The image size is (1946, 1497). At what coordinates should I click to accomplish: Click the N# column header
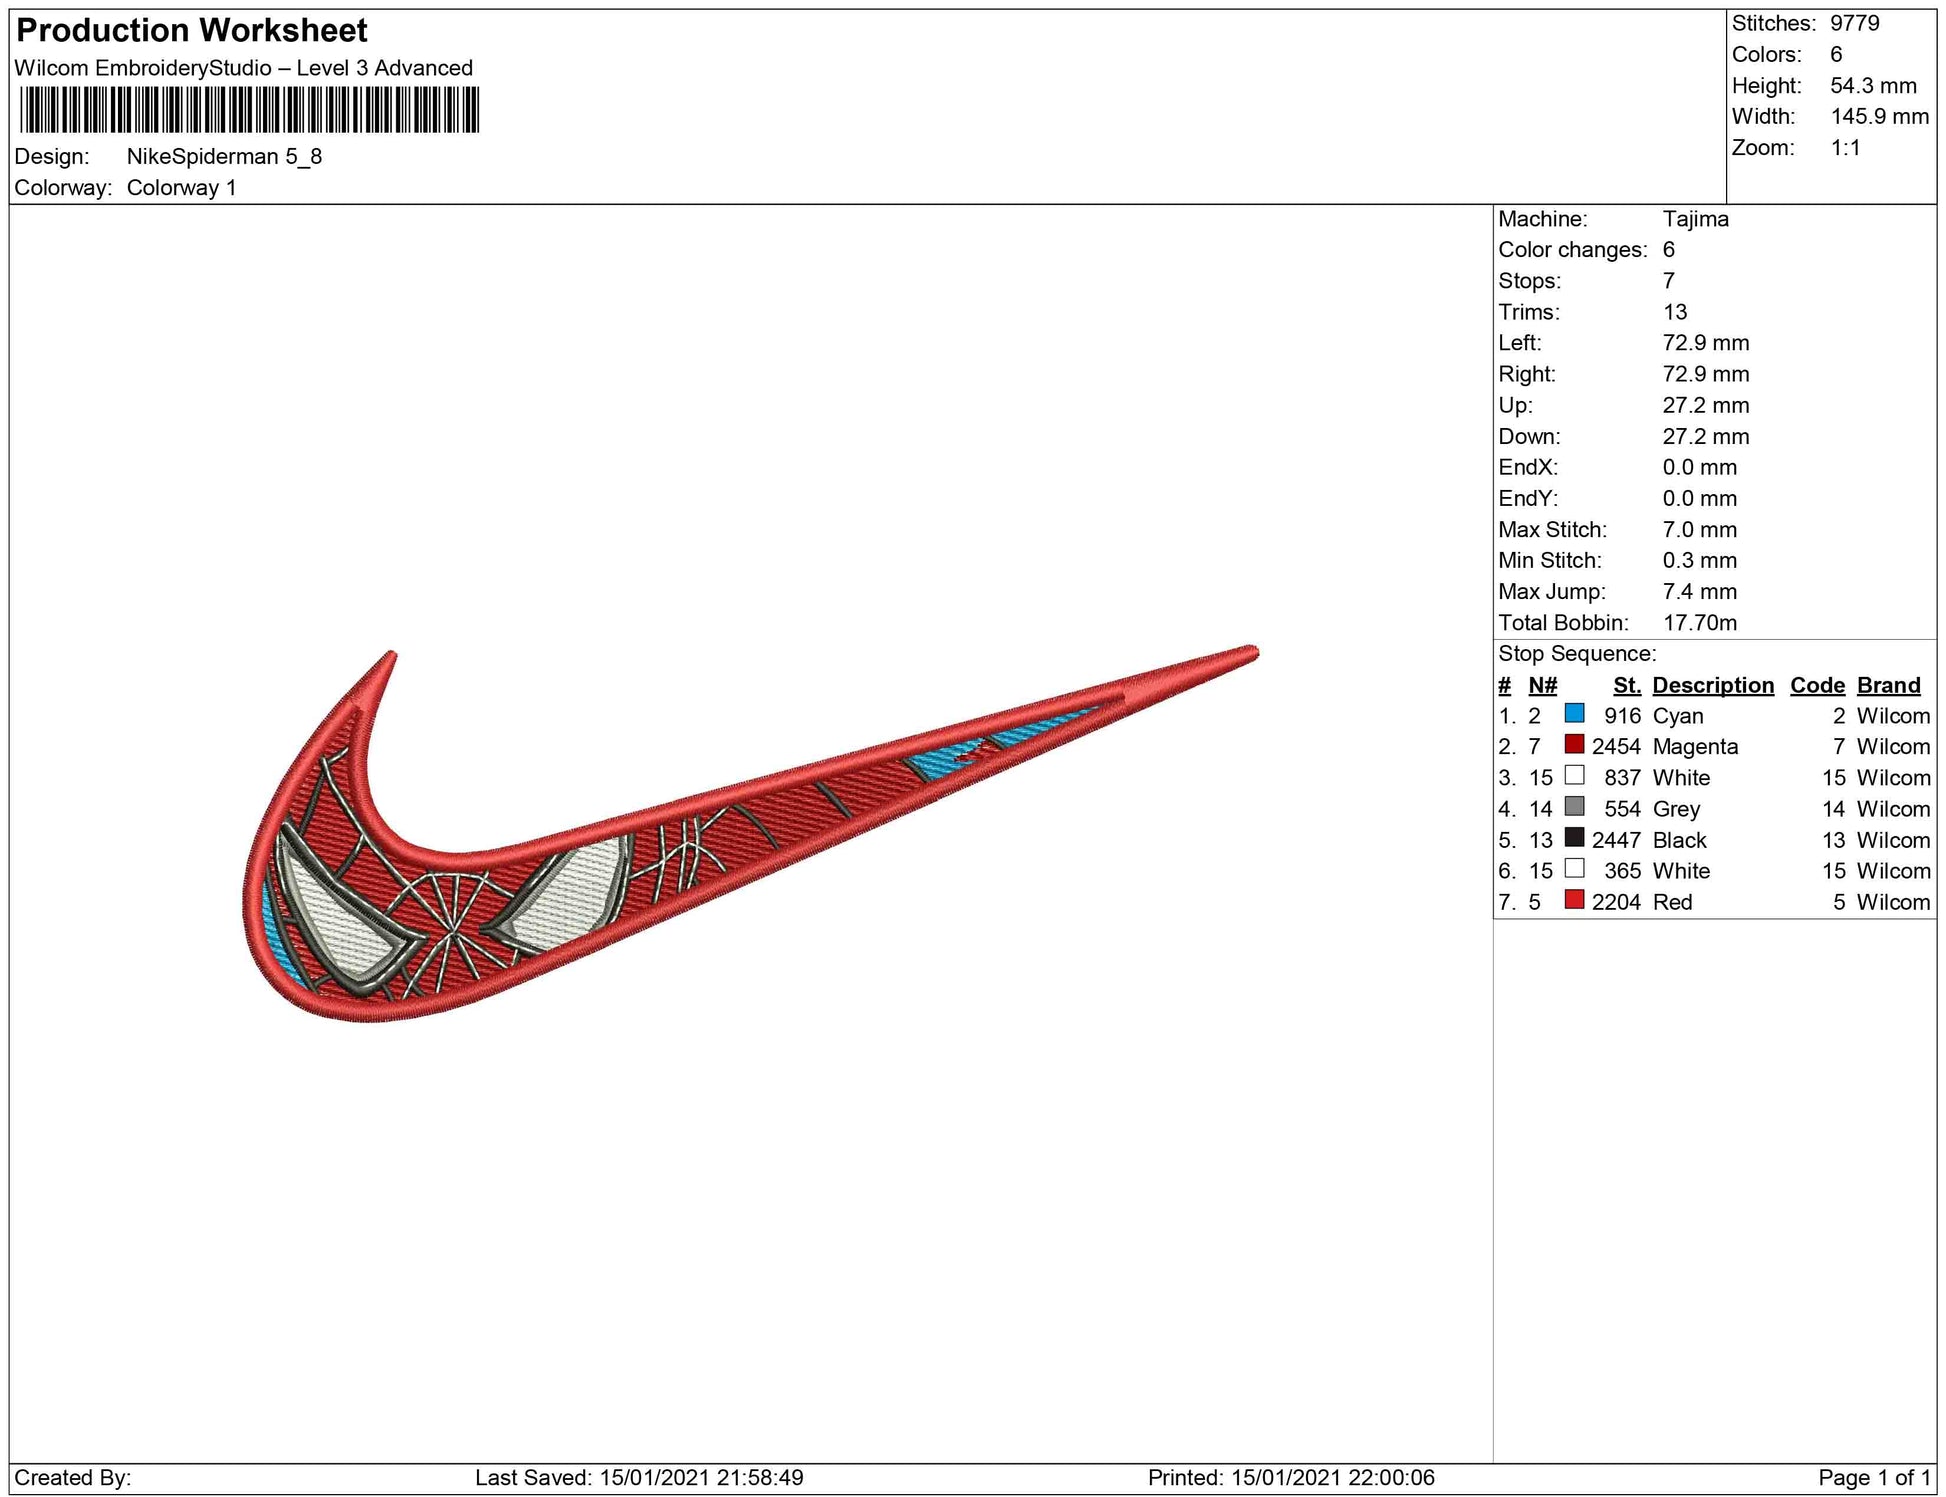point(1542,685)
